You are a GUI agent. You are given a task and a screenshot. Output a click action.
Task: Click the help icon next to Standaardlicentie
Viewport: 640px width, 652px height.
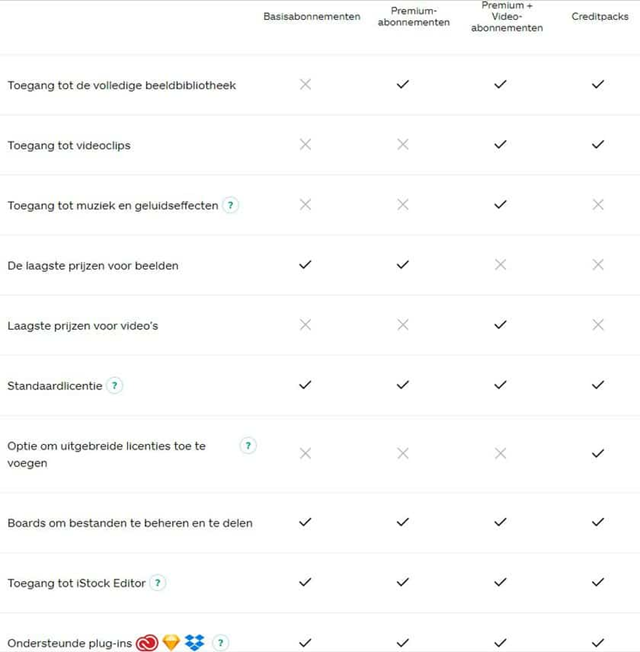(115, 386)
